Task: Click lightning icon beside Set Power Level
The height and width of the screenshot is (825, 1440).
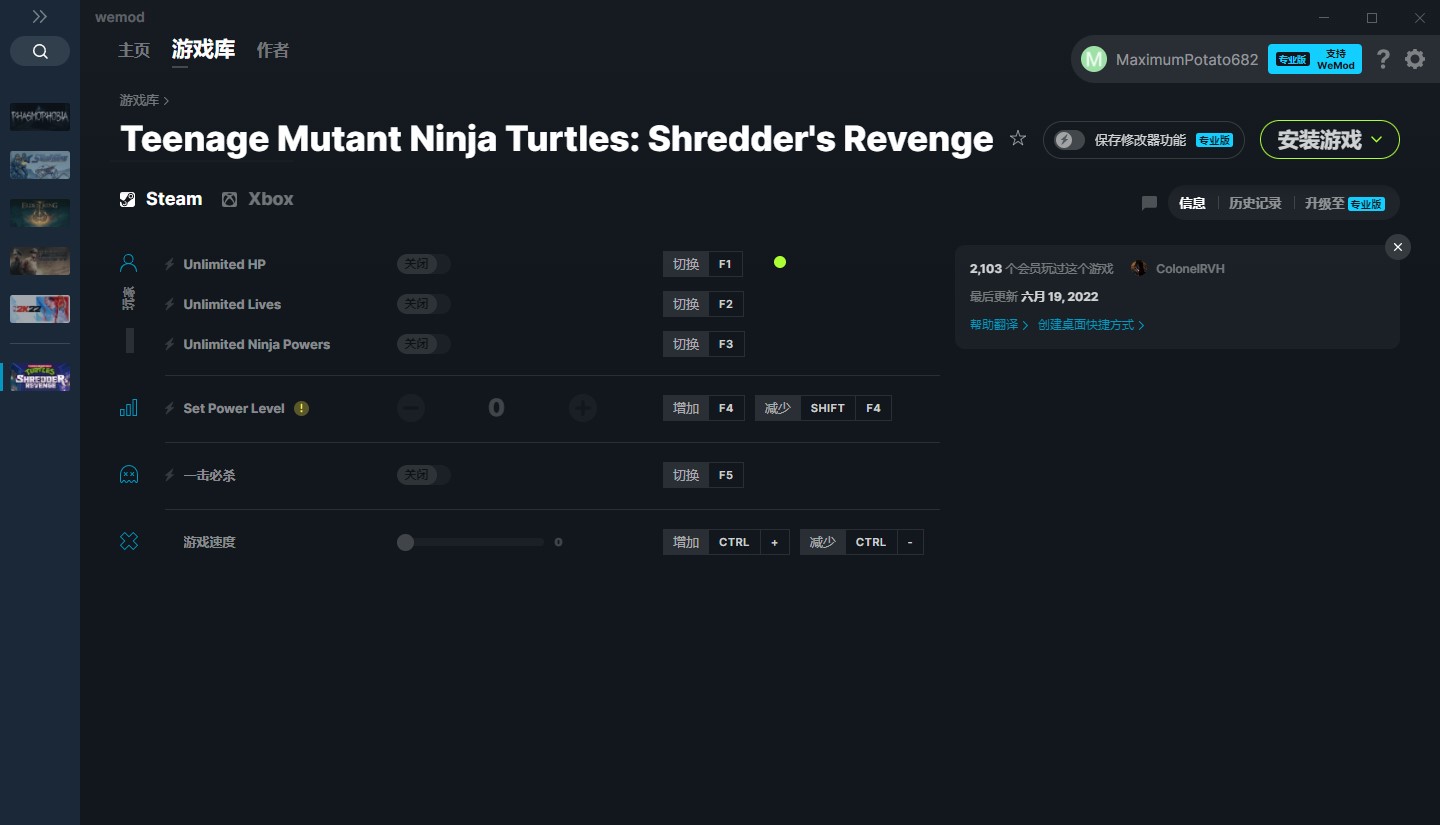Action: [x=170, y=408]
